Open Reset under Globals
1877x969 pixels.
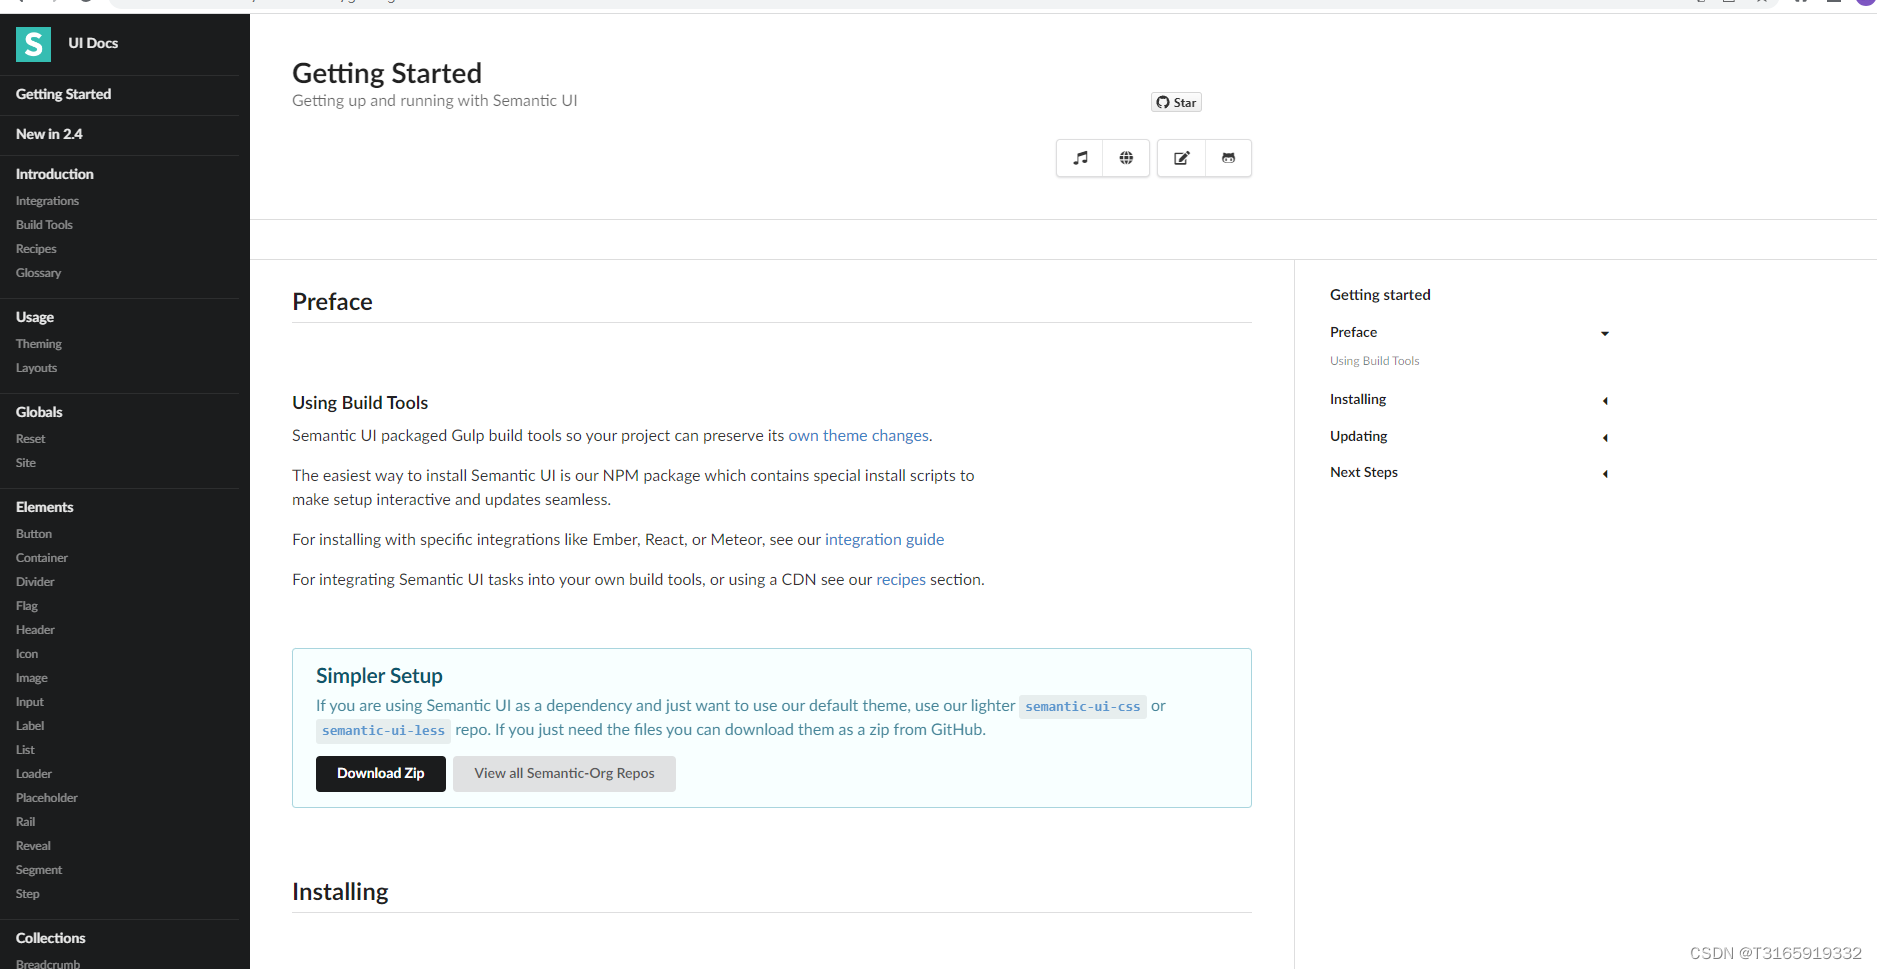[30, 439]
